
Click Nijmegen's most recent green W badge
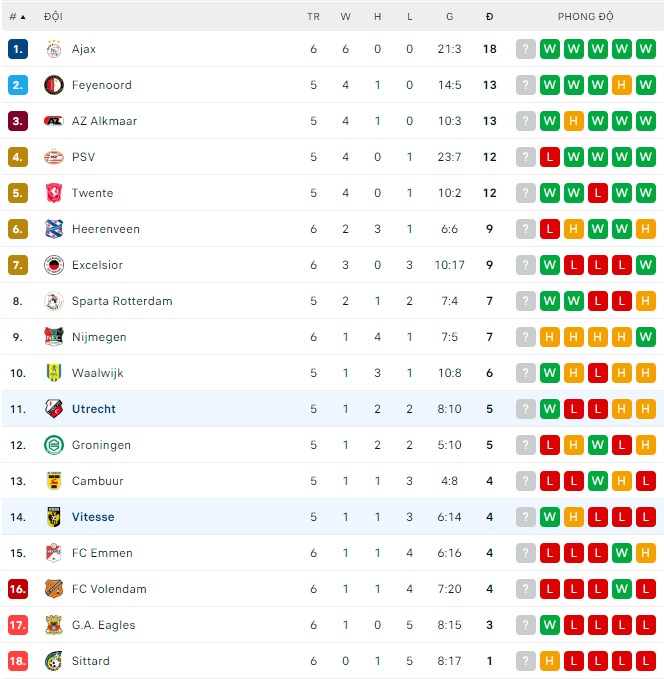click(x=646, y=337)
